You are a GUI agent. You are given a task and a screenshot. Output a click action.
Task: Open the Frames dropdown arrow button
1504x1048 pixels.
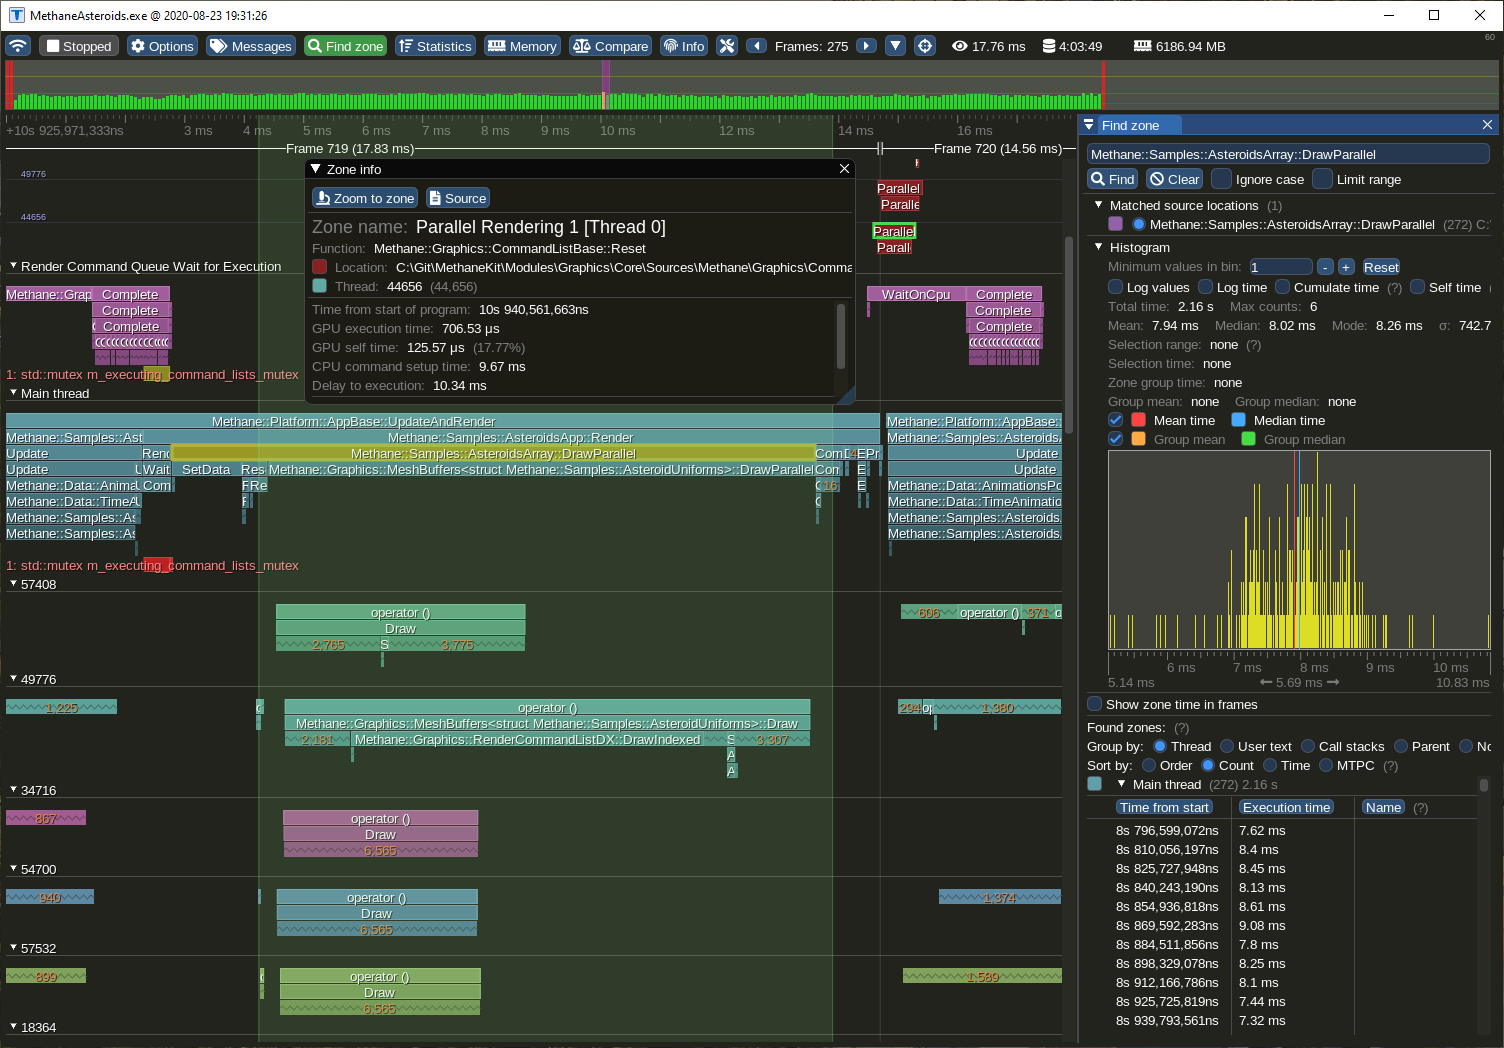(896, 46)
